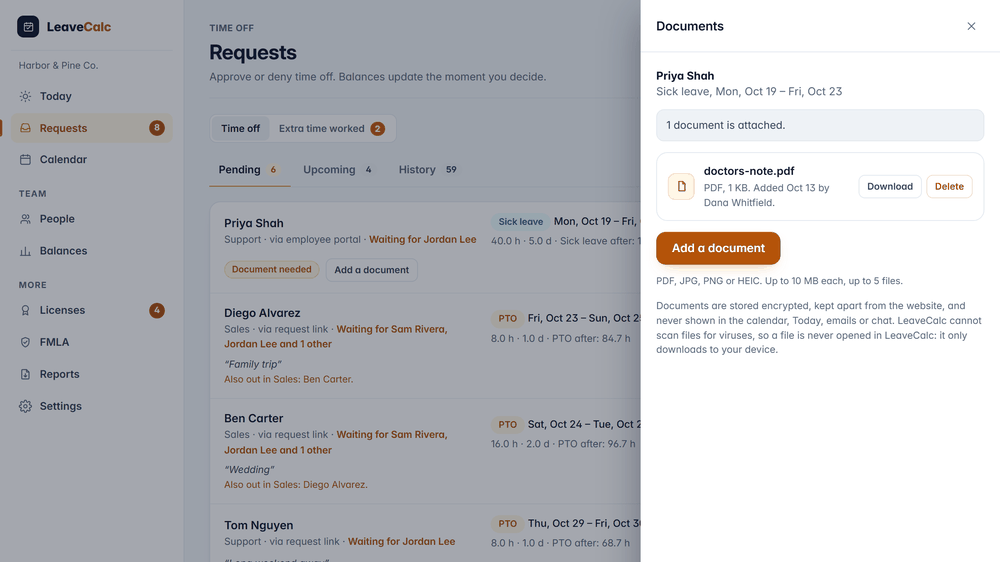This screenshot has width=1000, height=562.
Task: Click the PTO tag on Tom Nguyen's request
Action: pos(508,524)
